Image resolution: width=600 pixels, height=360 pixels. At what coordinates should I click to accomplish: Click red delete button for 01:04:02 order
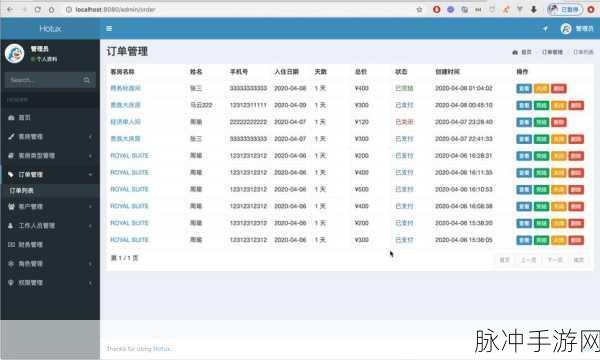tap(559, 88)
